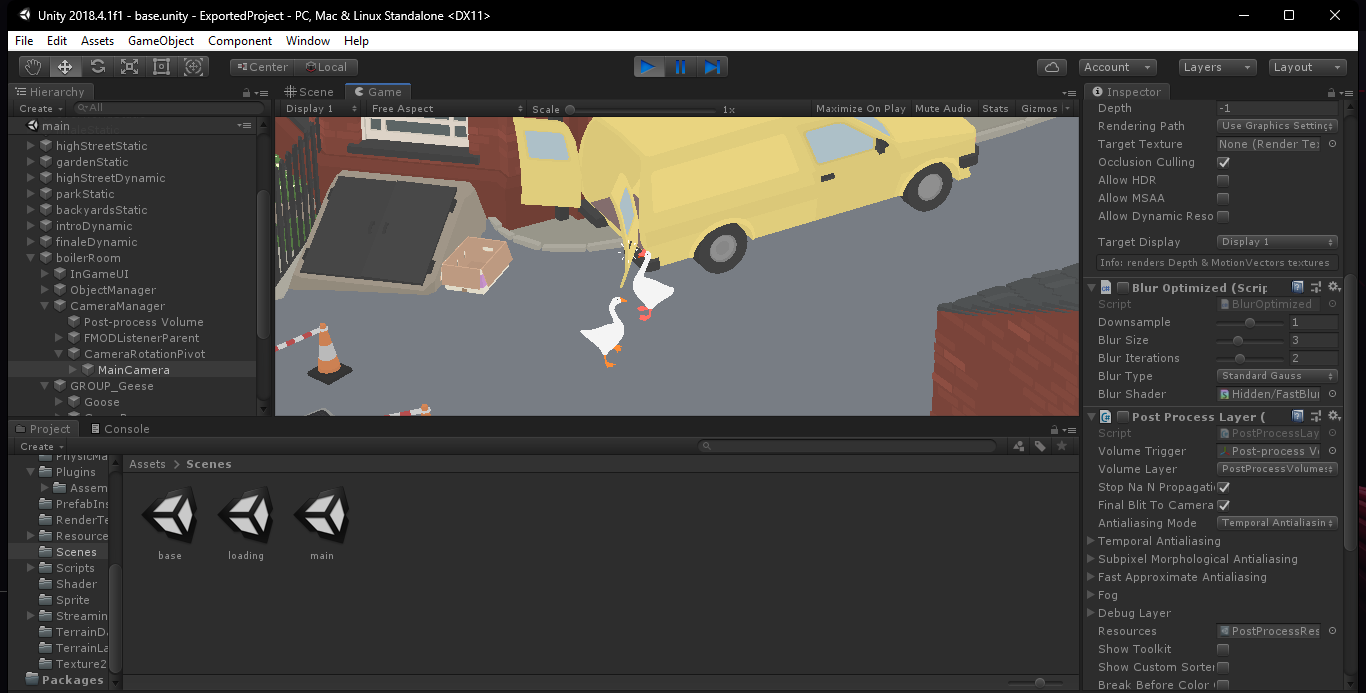Image resolution: width=1366 pixels, height=693 pixels.
Task: Open the Target Display dropdown
Action: 1277,242
